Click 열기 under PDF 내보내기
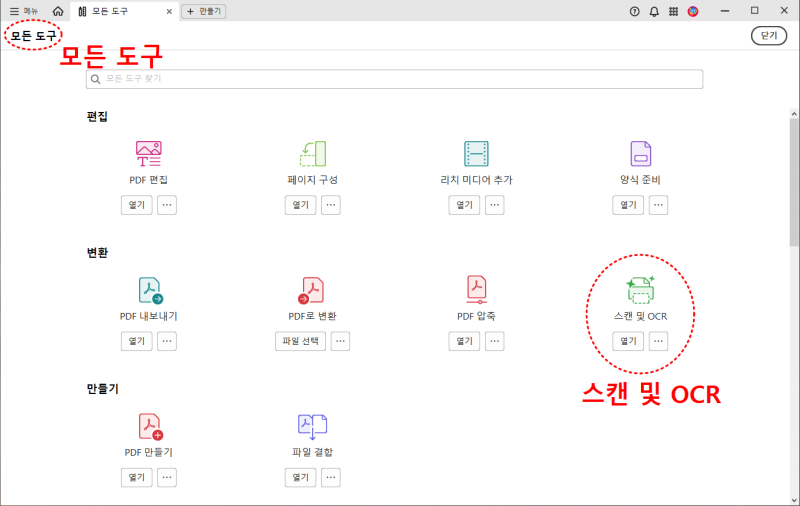 tap(137, 341)
